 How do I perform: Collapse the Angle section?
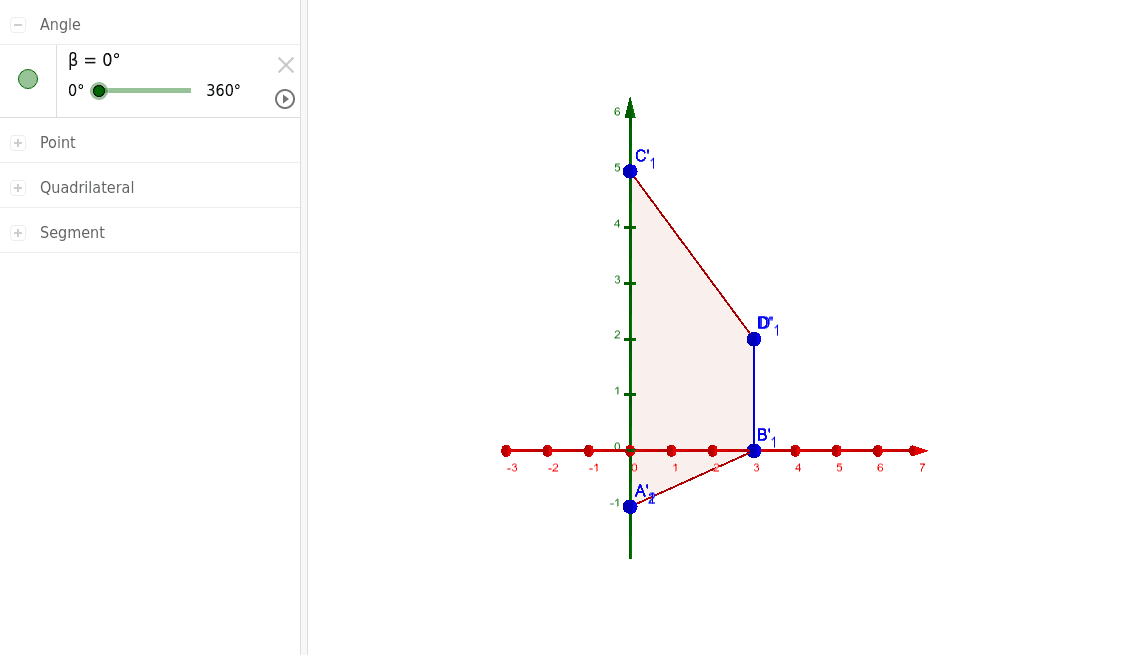pyautogui.click(x=18, y=24)
